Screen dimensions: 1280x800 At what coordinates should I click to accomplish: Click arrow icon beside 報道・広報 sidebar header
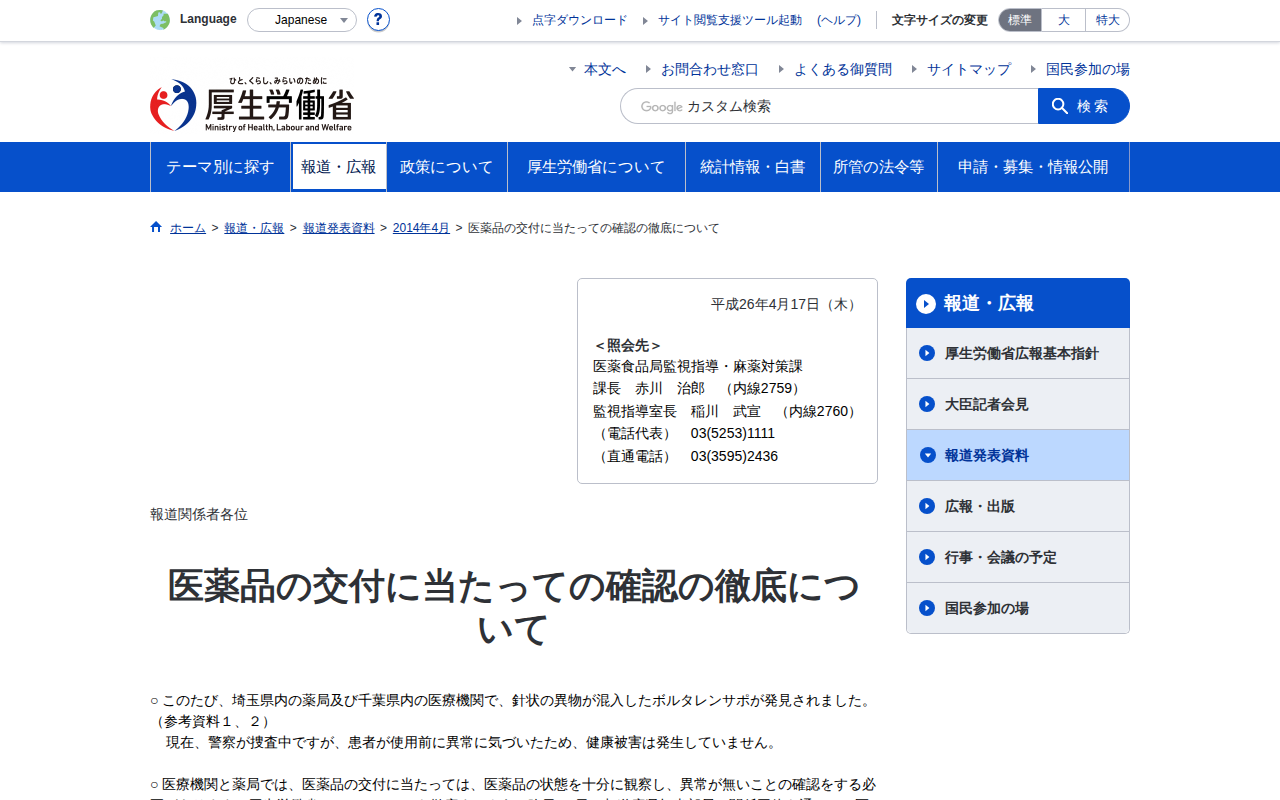926,303
